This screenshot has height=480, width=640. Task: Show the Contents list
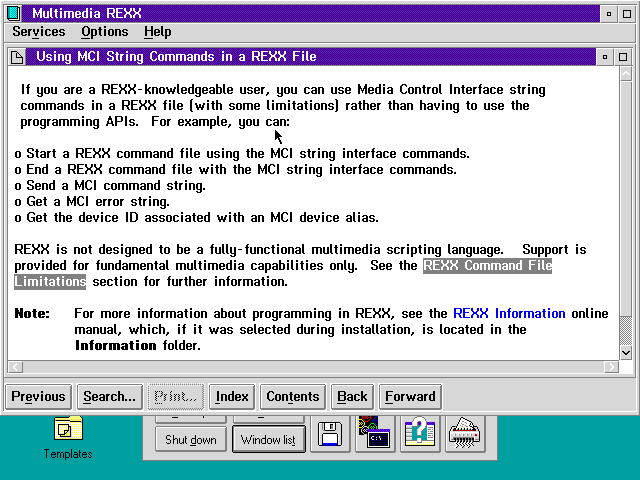pyautogui.click(x=293, y=396)
